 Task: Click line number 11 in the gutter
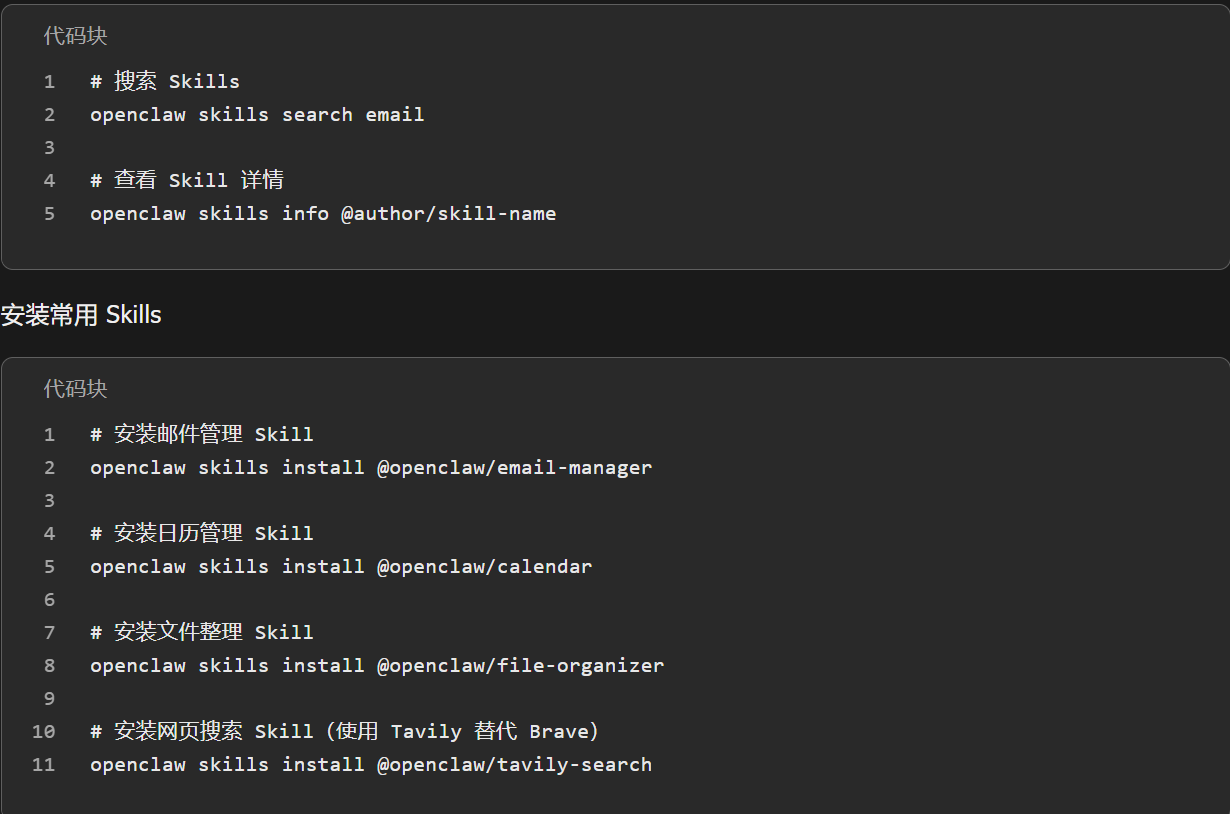(x=43, y=765)
